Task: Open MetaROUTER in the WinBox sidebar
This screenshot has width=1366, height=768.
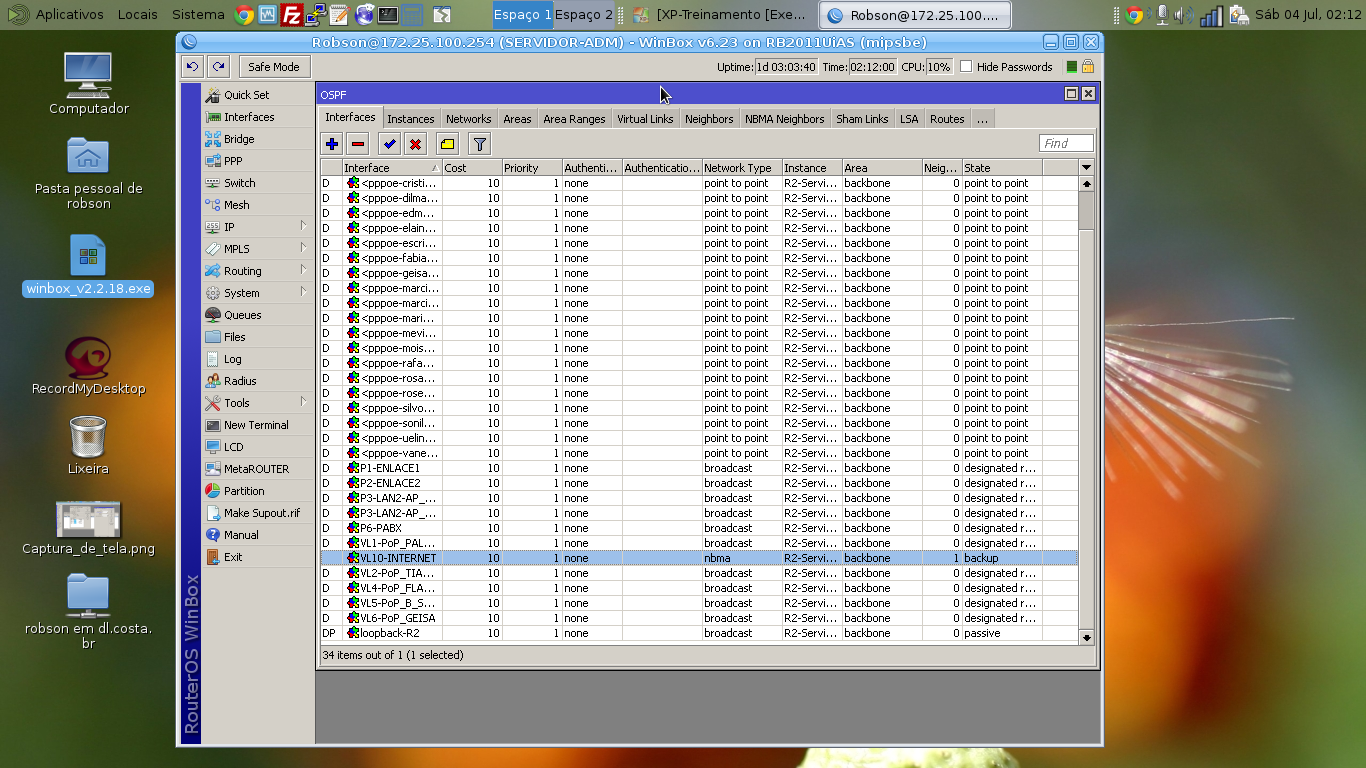Action: coord(258,469)
